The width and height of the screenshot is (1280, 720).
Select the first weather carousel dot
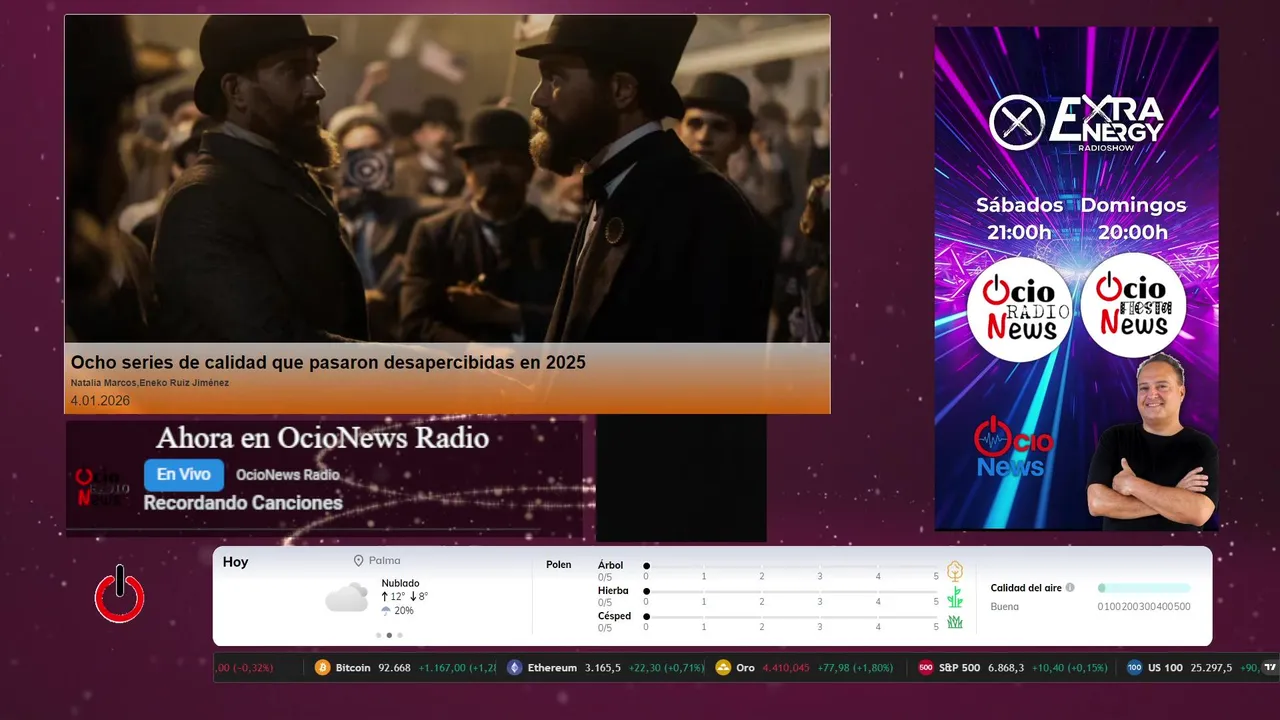379,635
